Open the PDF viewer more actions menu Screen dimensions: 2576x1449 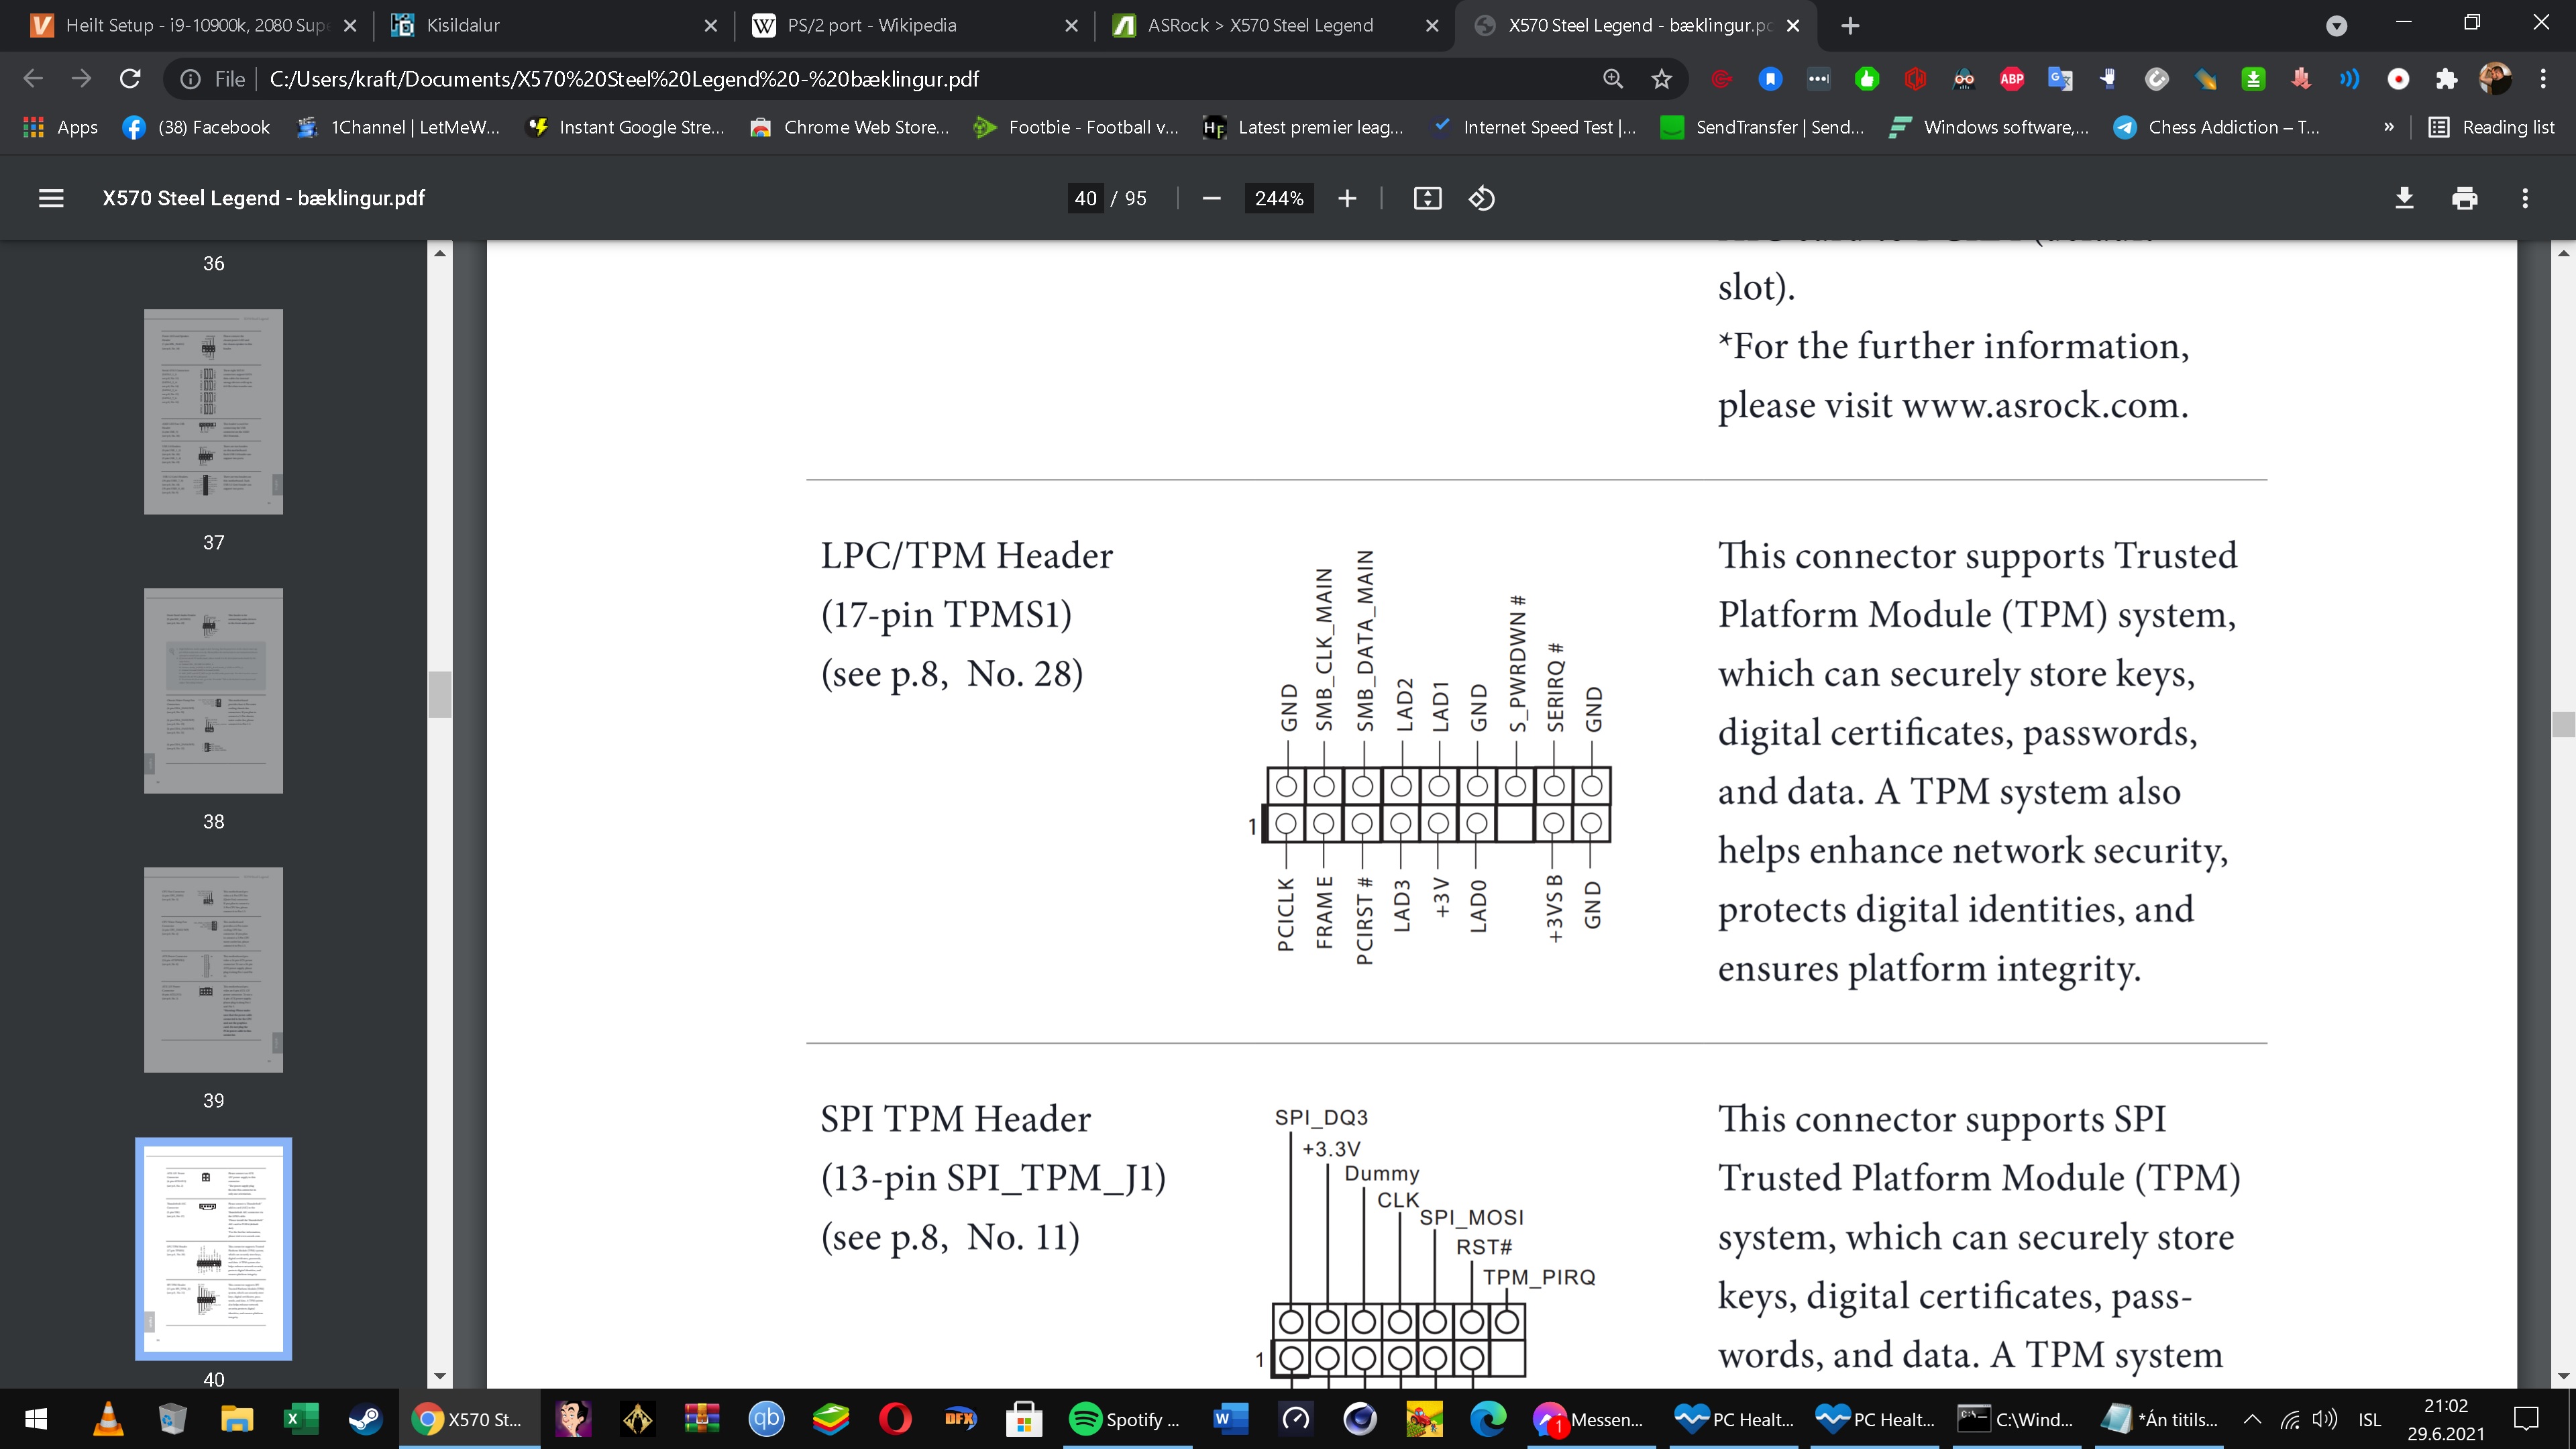pyautogui.click(x=2524, y=198)
